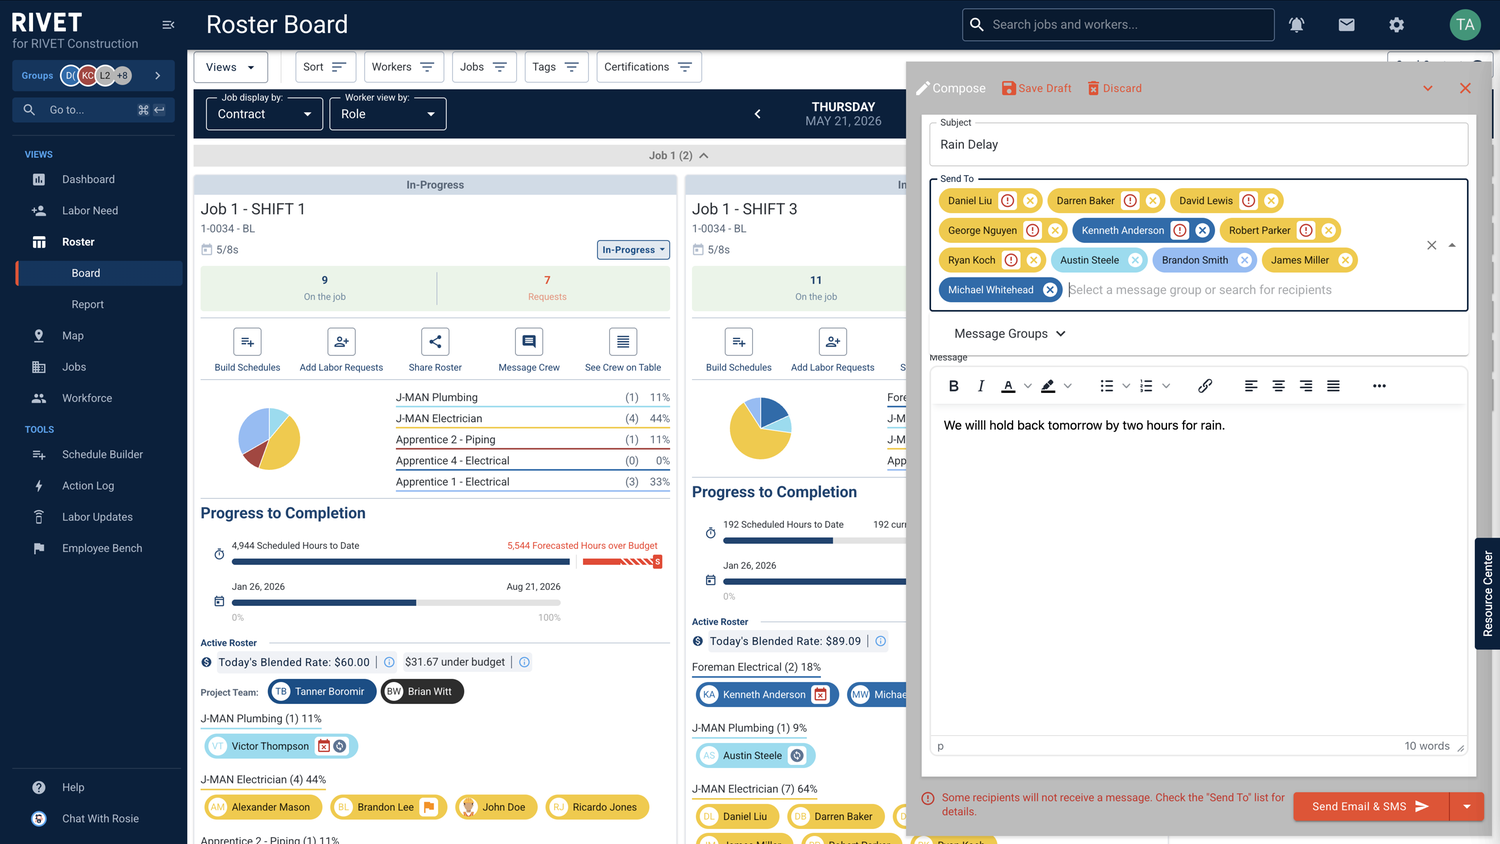Open Labor Need in sidebar
1500x844 pixels.
pos(90,211)
